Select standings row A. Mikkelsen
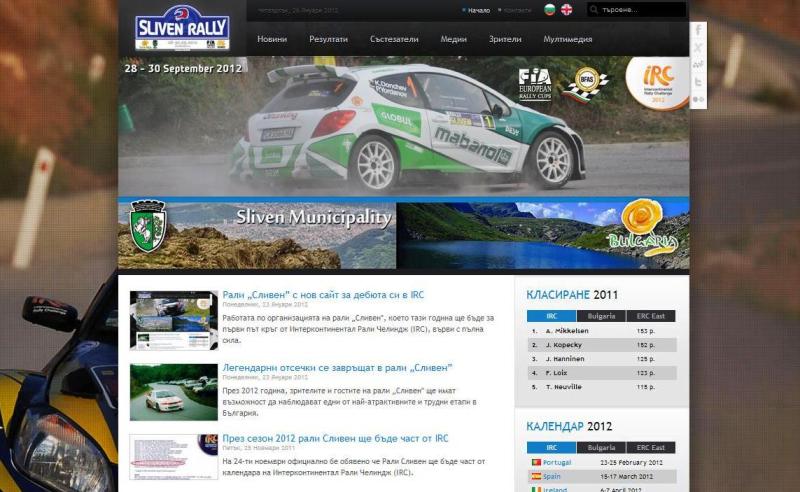This screenshot has height=492, width=800. coord(602,331)
